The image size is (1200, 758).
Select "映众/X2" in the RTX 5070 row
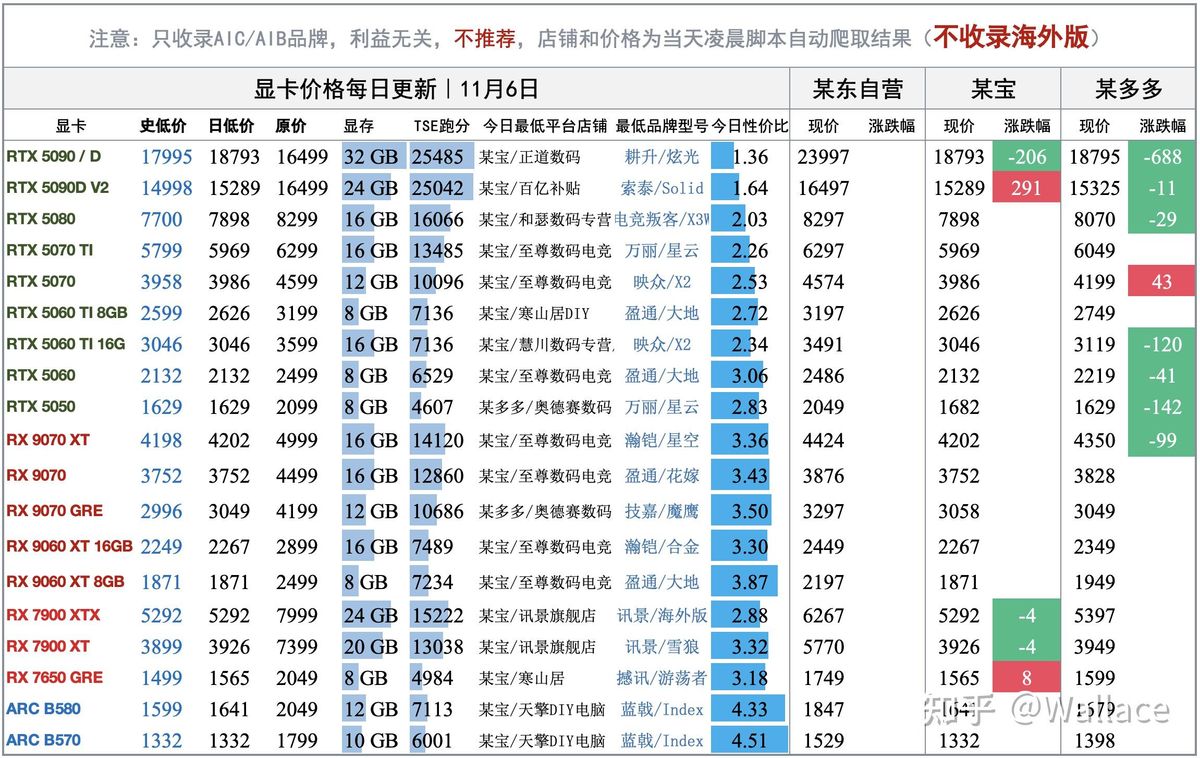662,282
